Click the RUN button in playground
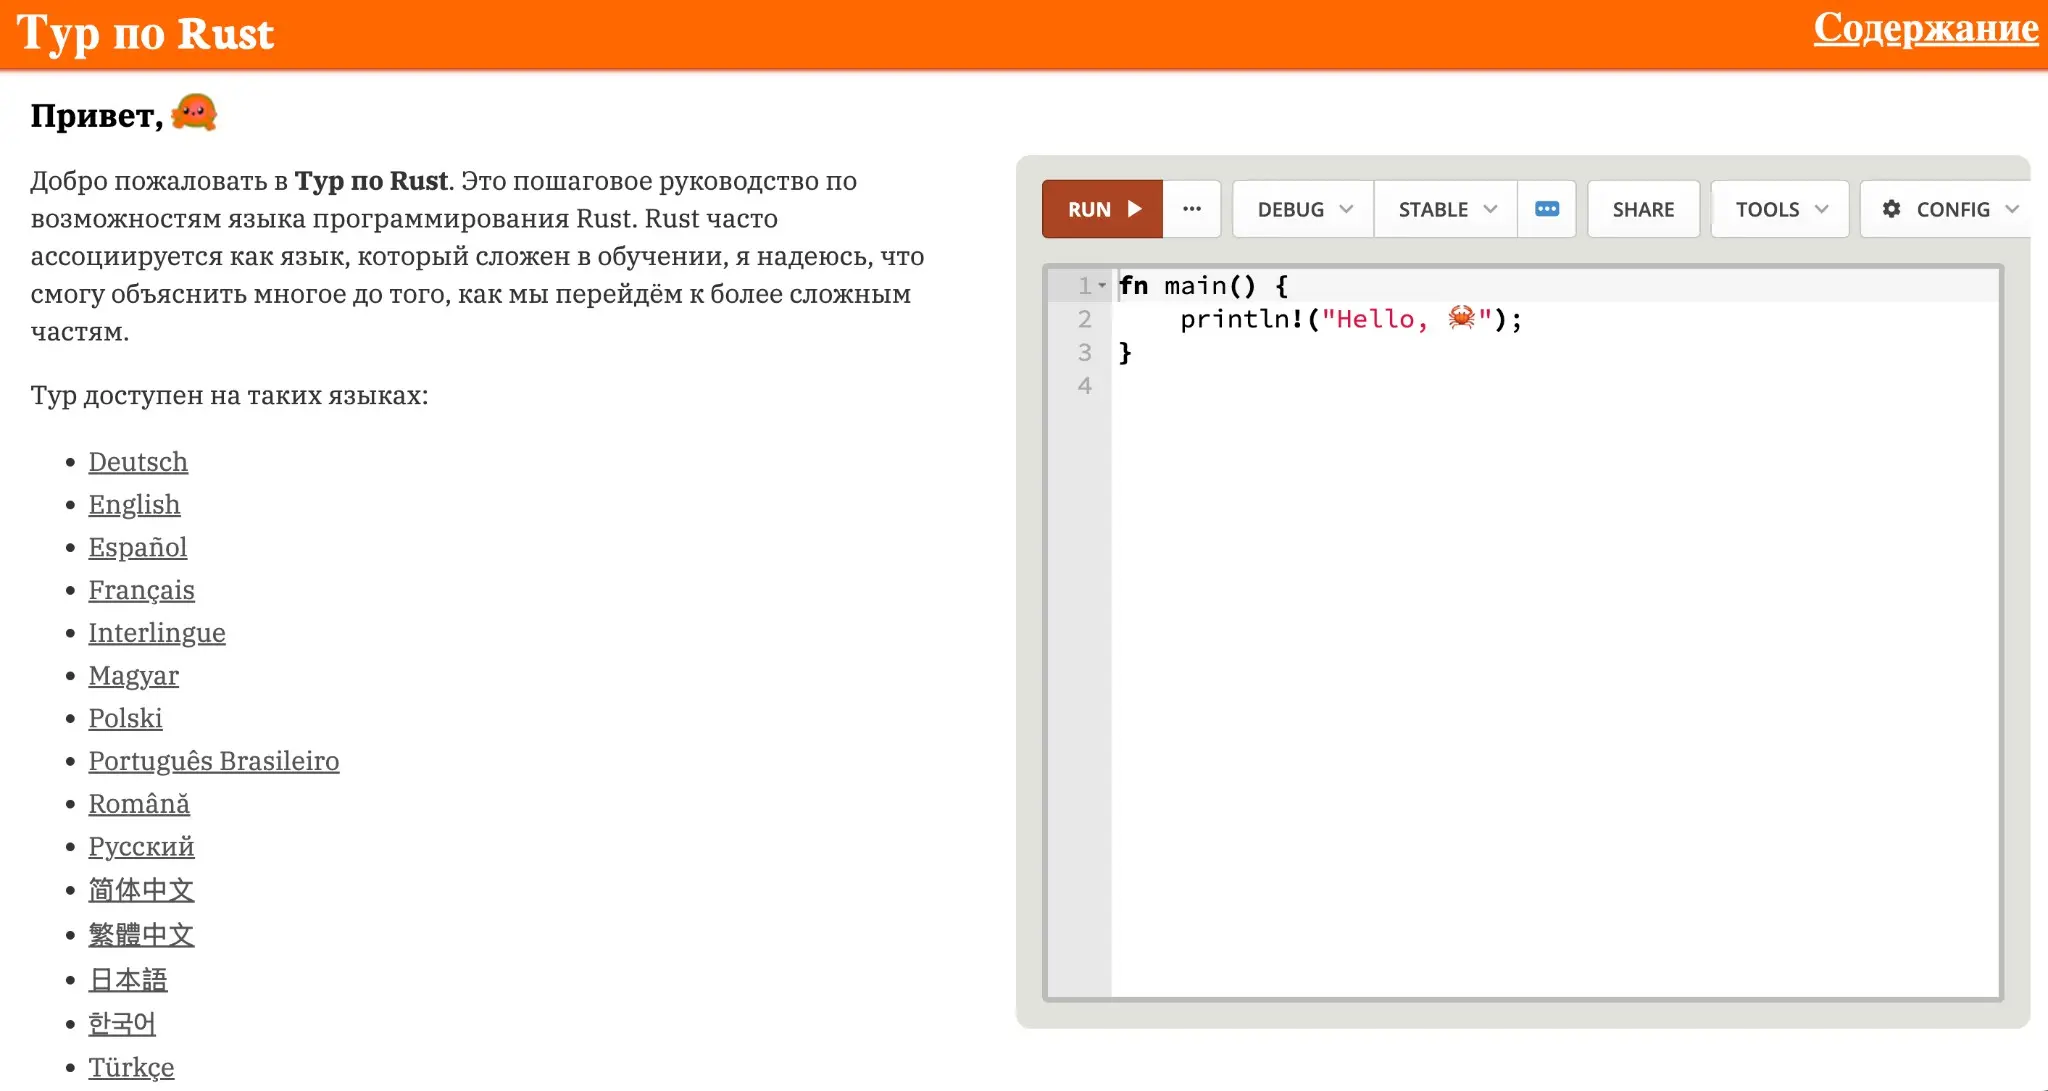This screenshot has width=2048, height=1091. click(x=1102, y=209)
